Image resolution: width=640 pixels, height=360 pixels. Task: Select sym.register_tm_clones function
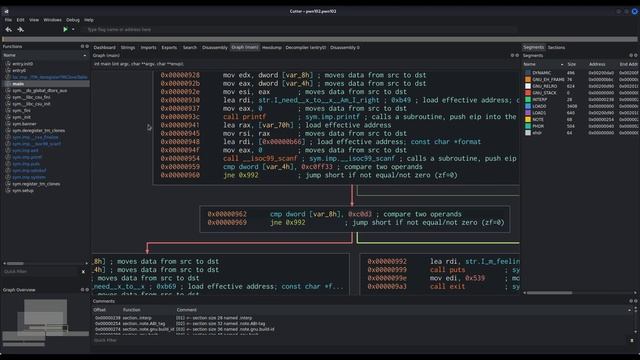(36, 184)
